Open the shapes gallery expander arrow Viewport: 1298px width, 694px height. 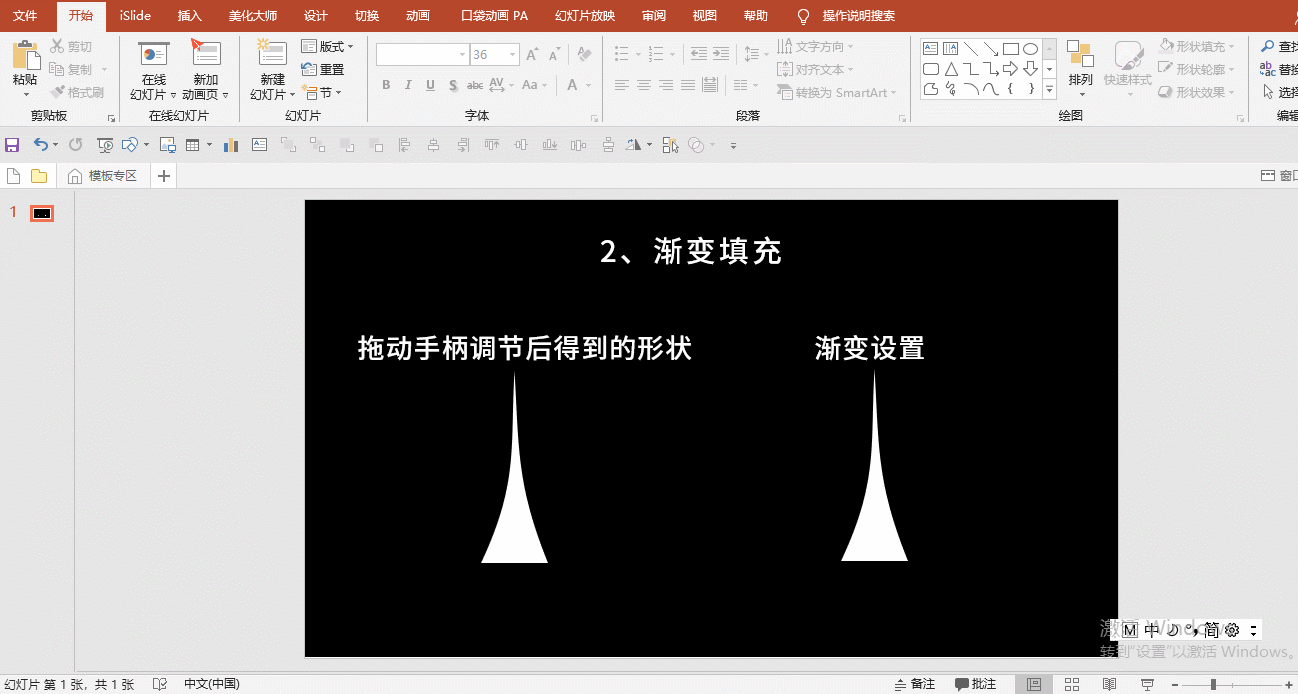(x=1049, y=89)
